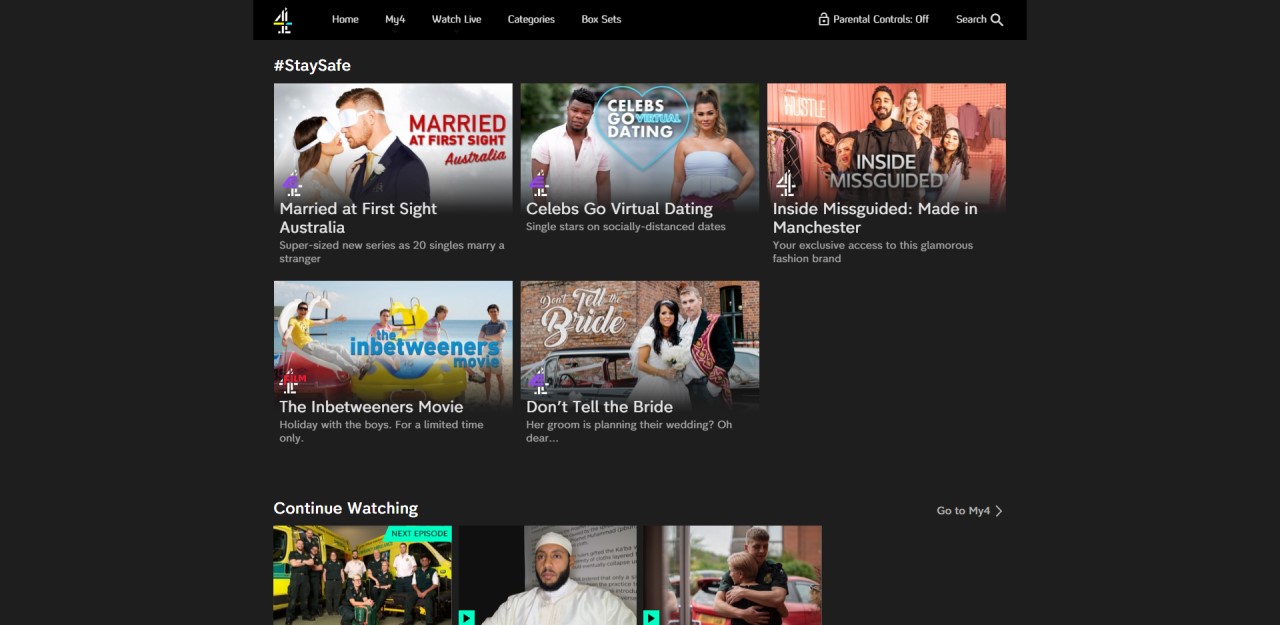Click the Parental Controls padlock icon
The height and width of the screenshot is (625, 1280).
[x=824, y=19]
